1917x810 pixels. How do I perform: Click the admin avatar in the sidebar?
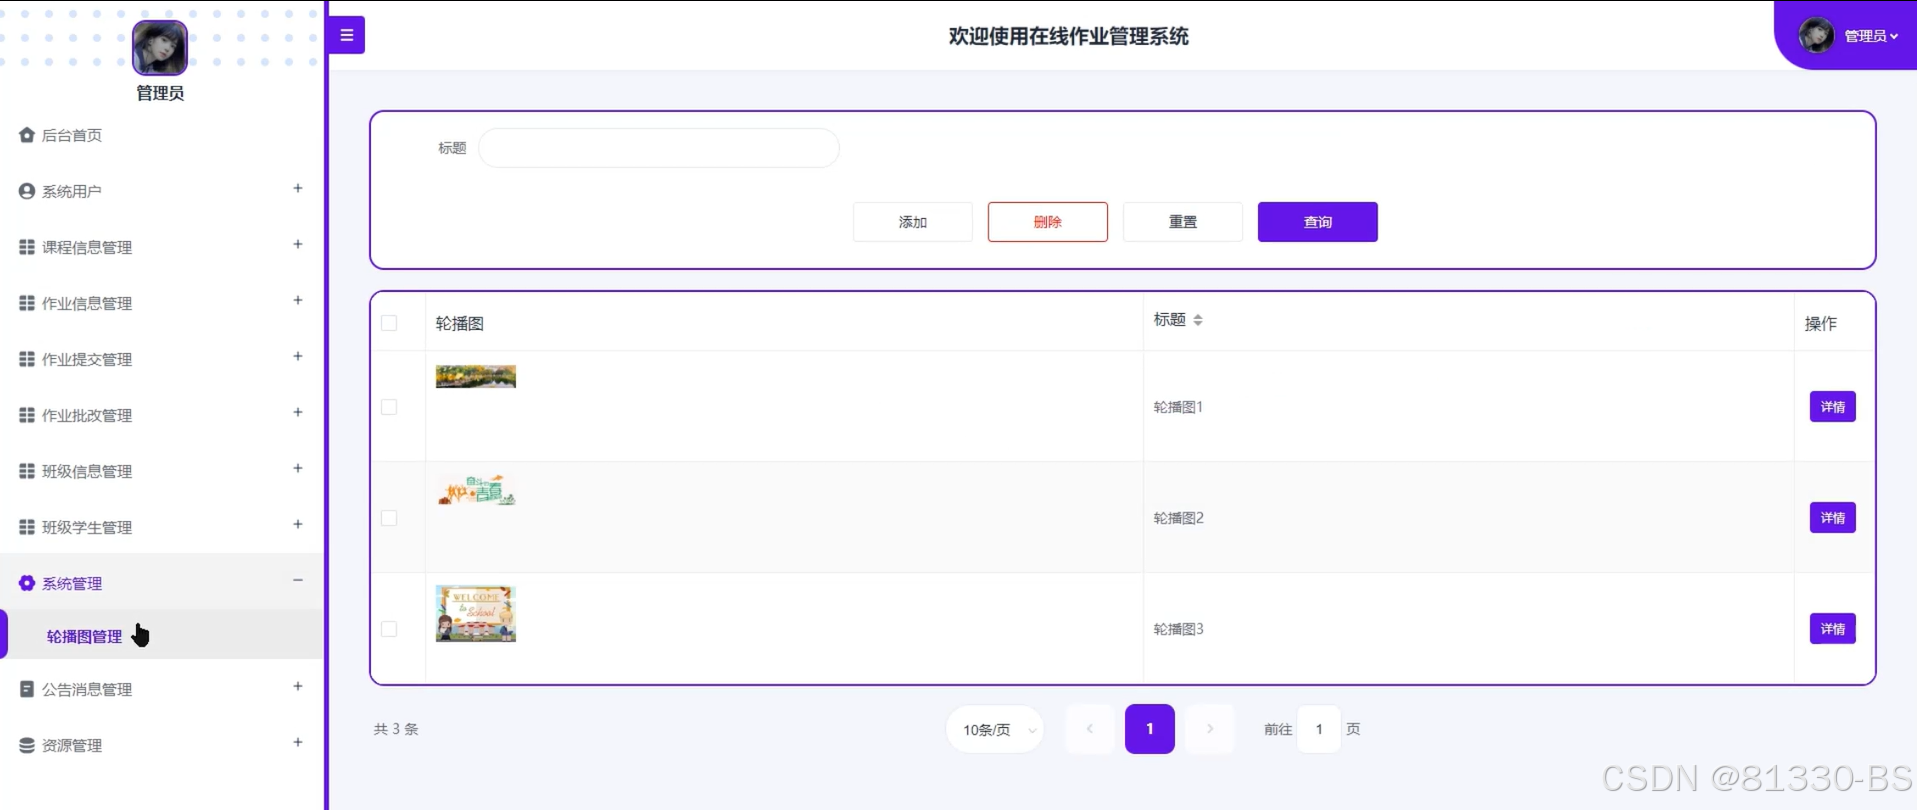click(160, 48)
